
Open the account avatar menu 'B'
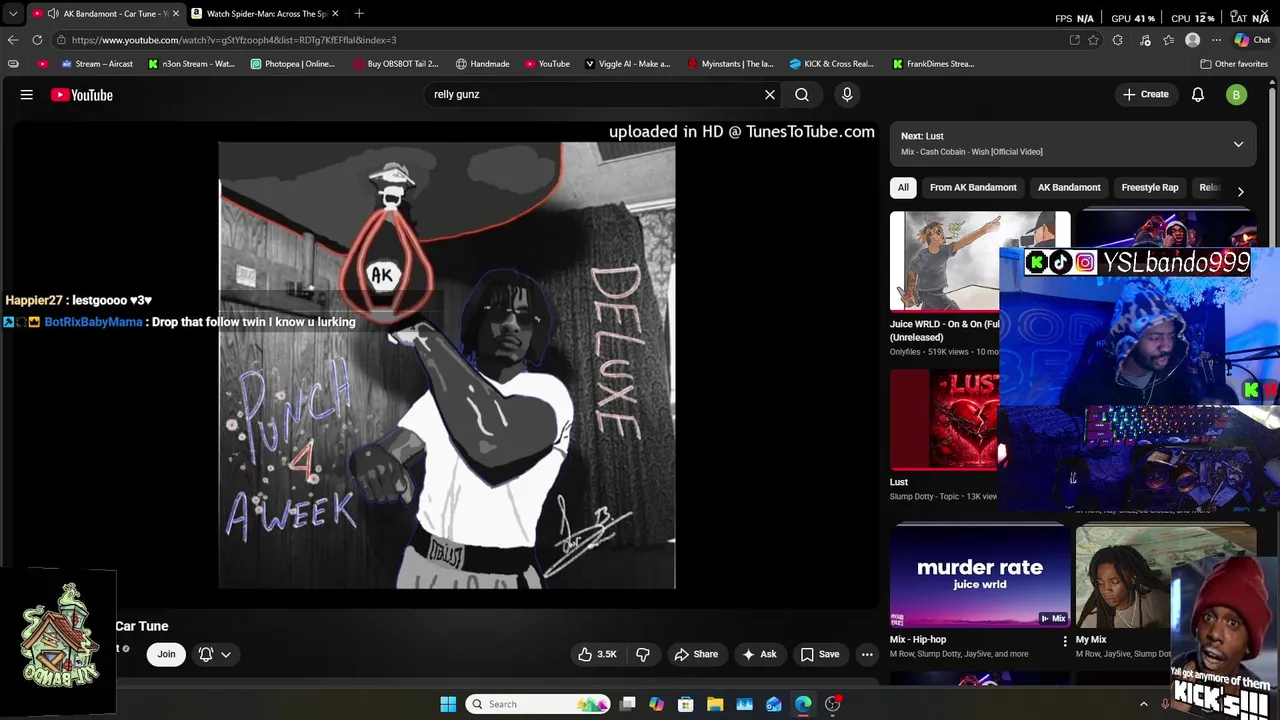click(1236, 95)
